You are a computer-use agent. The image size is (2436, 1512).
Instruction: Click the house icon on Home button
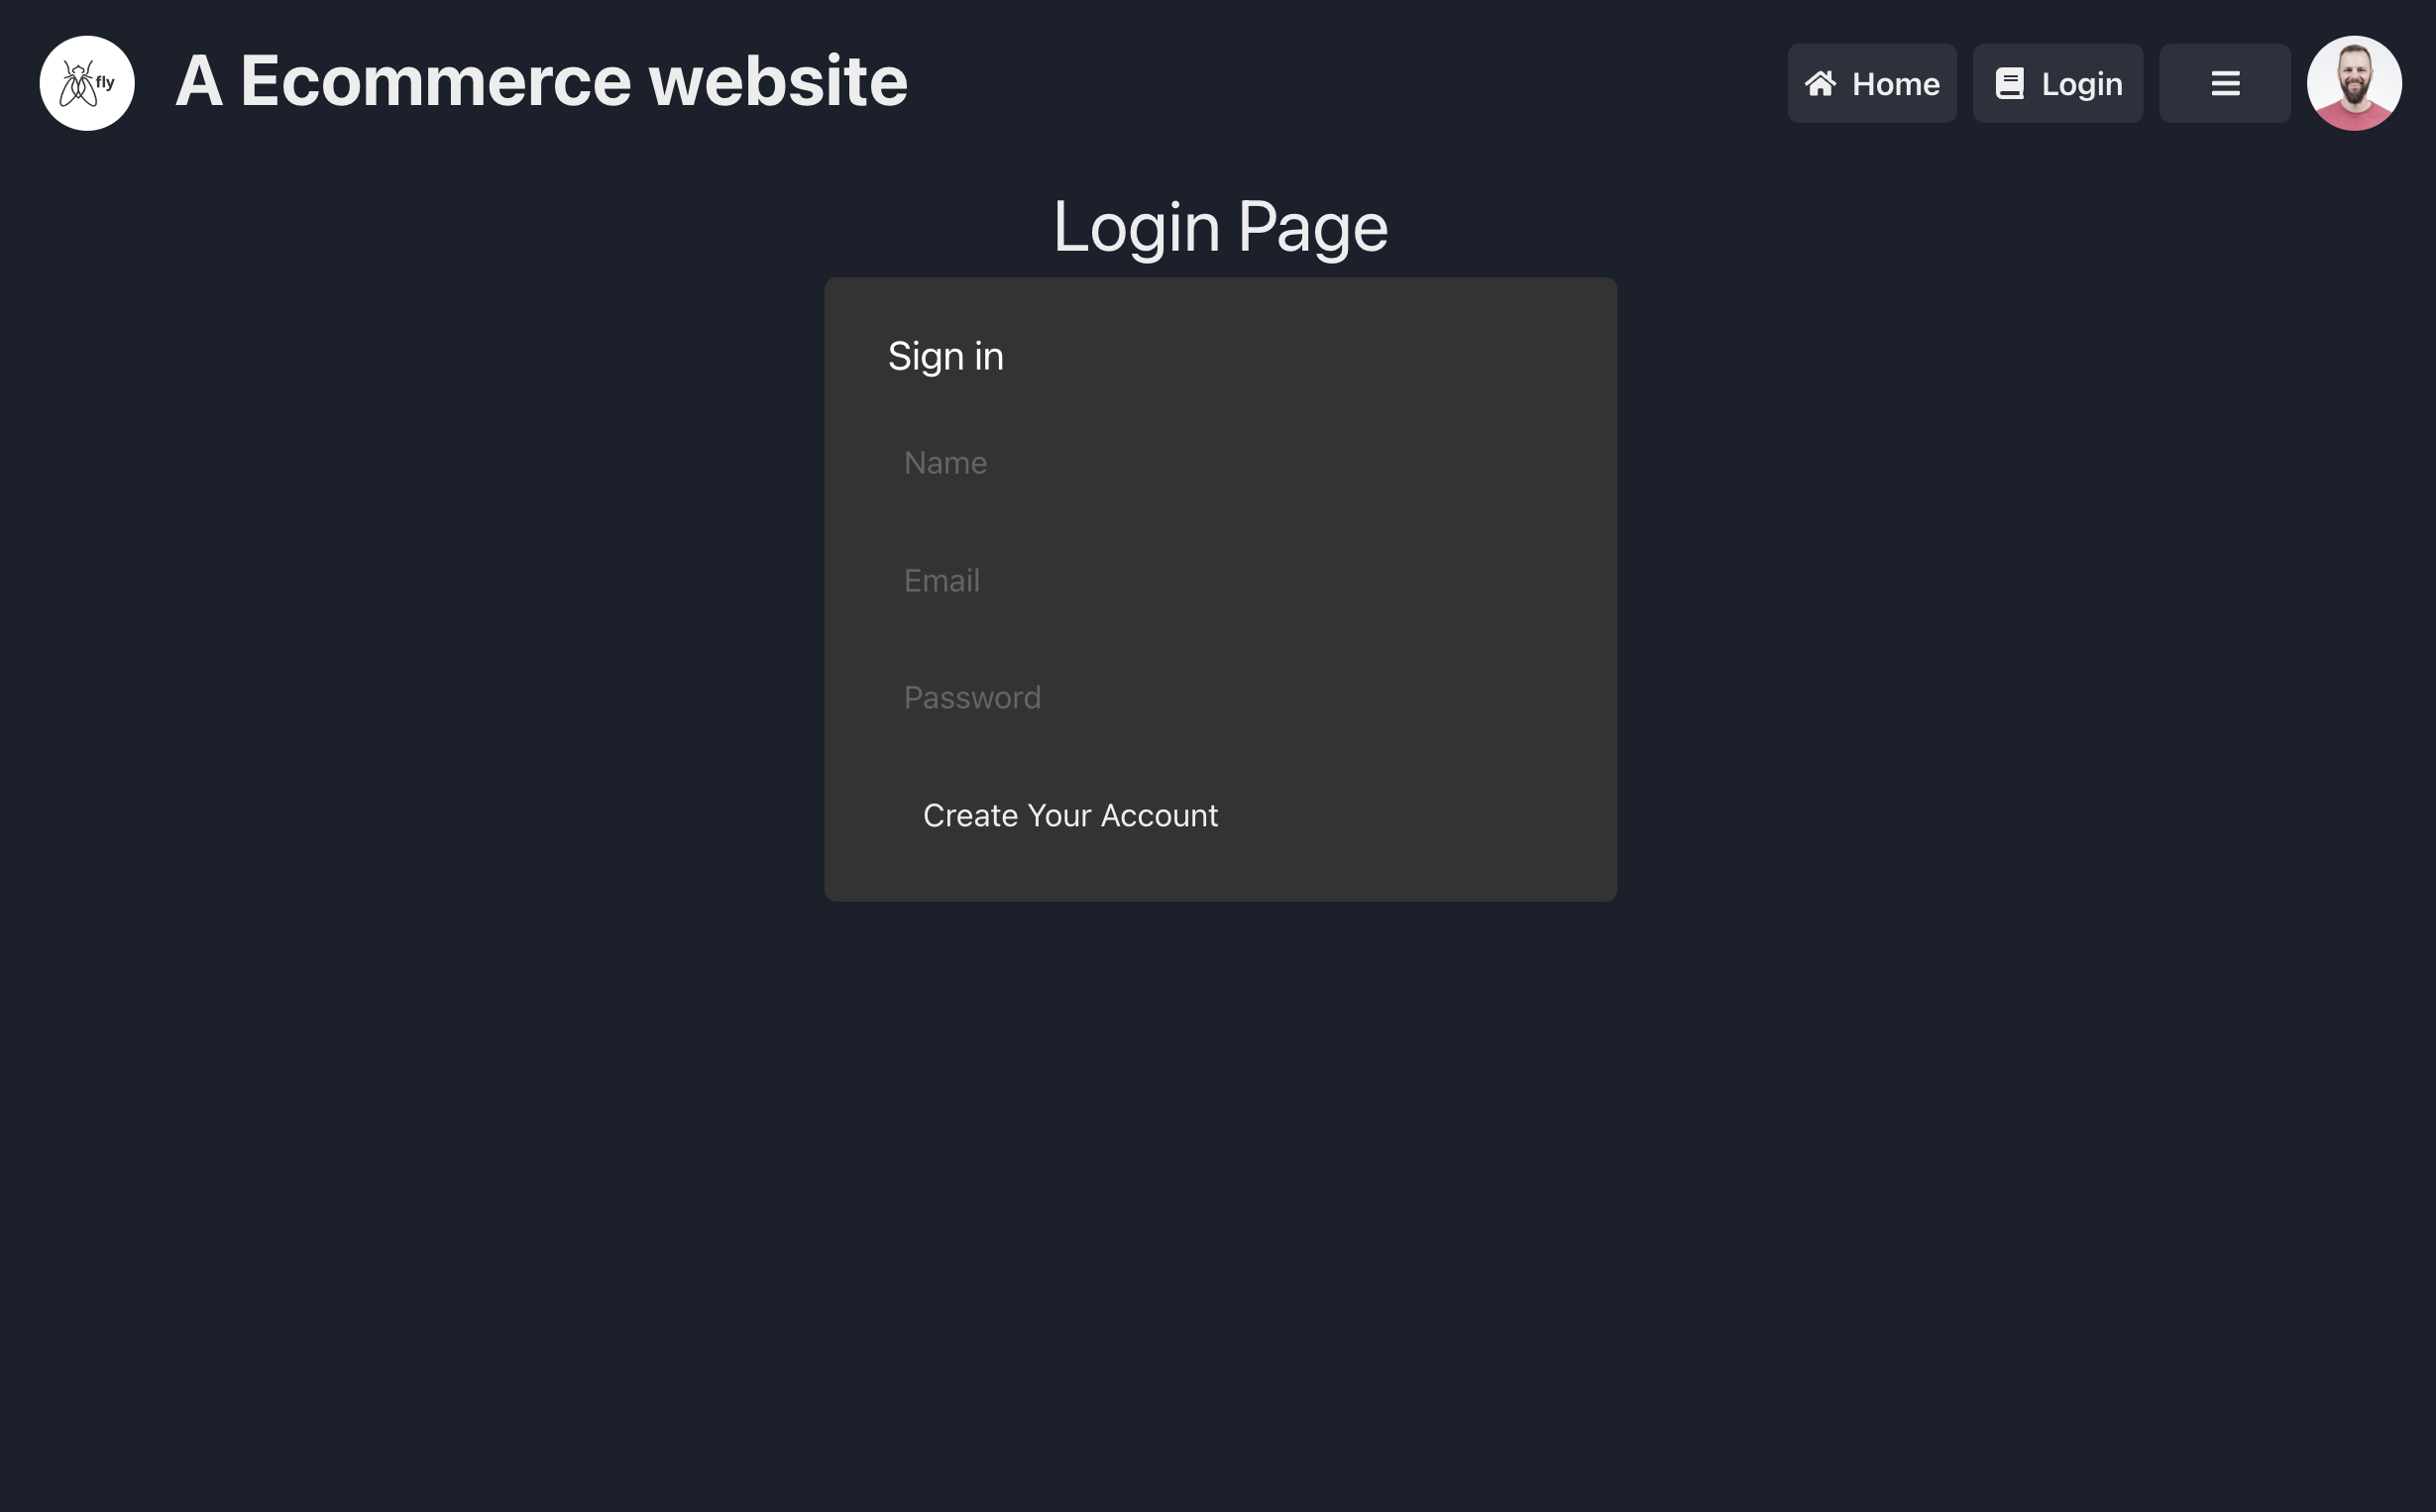[x=1820, y=83]
